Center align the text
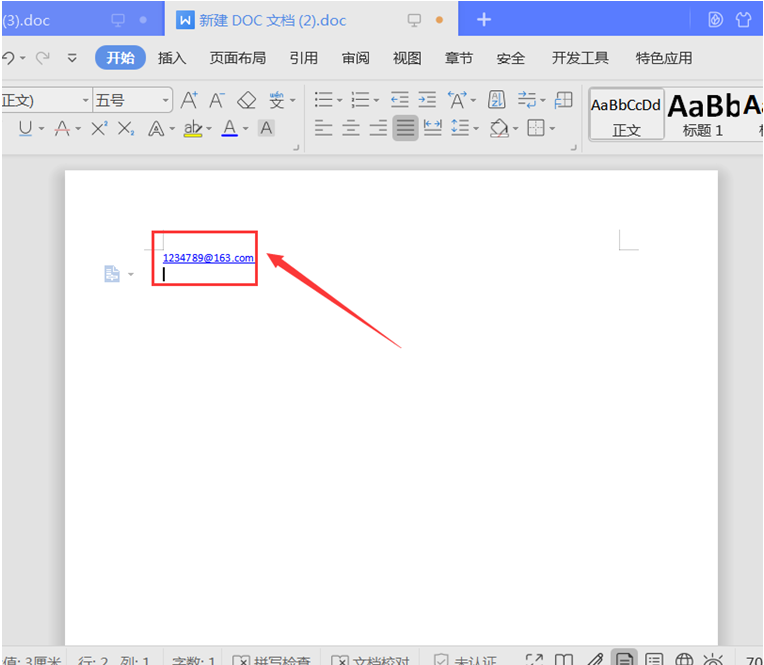 tap(350, 128)
